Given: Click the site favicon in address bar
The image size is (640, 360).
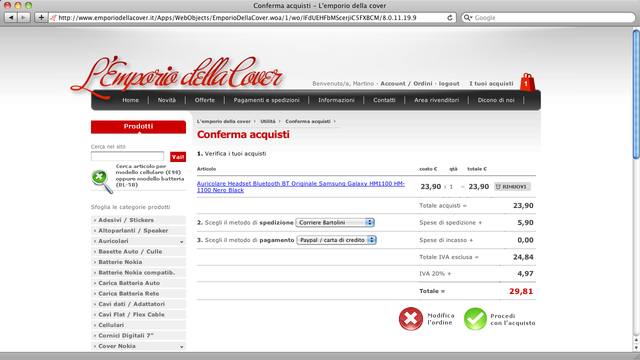Looking at the screenshot, I should pyautogui.click(x=53, y=18).
